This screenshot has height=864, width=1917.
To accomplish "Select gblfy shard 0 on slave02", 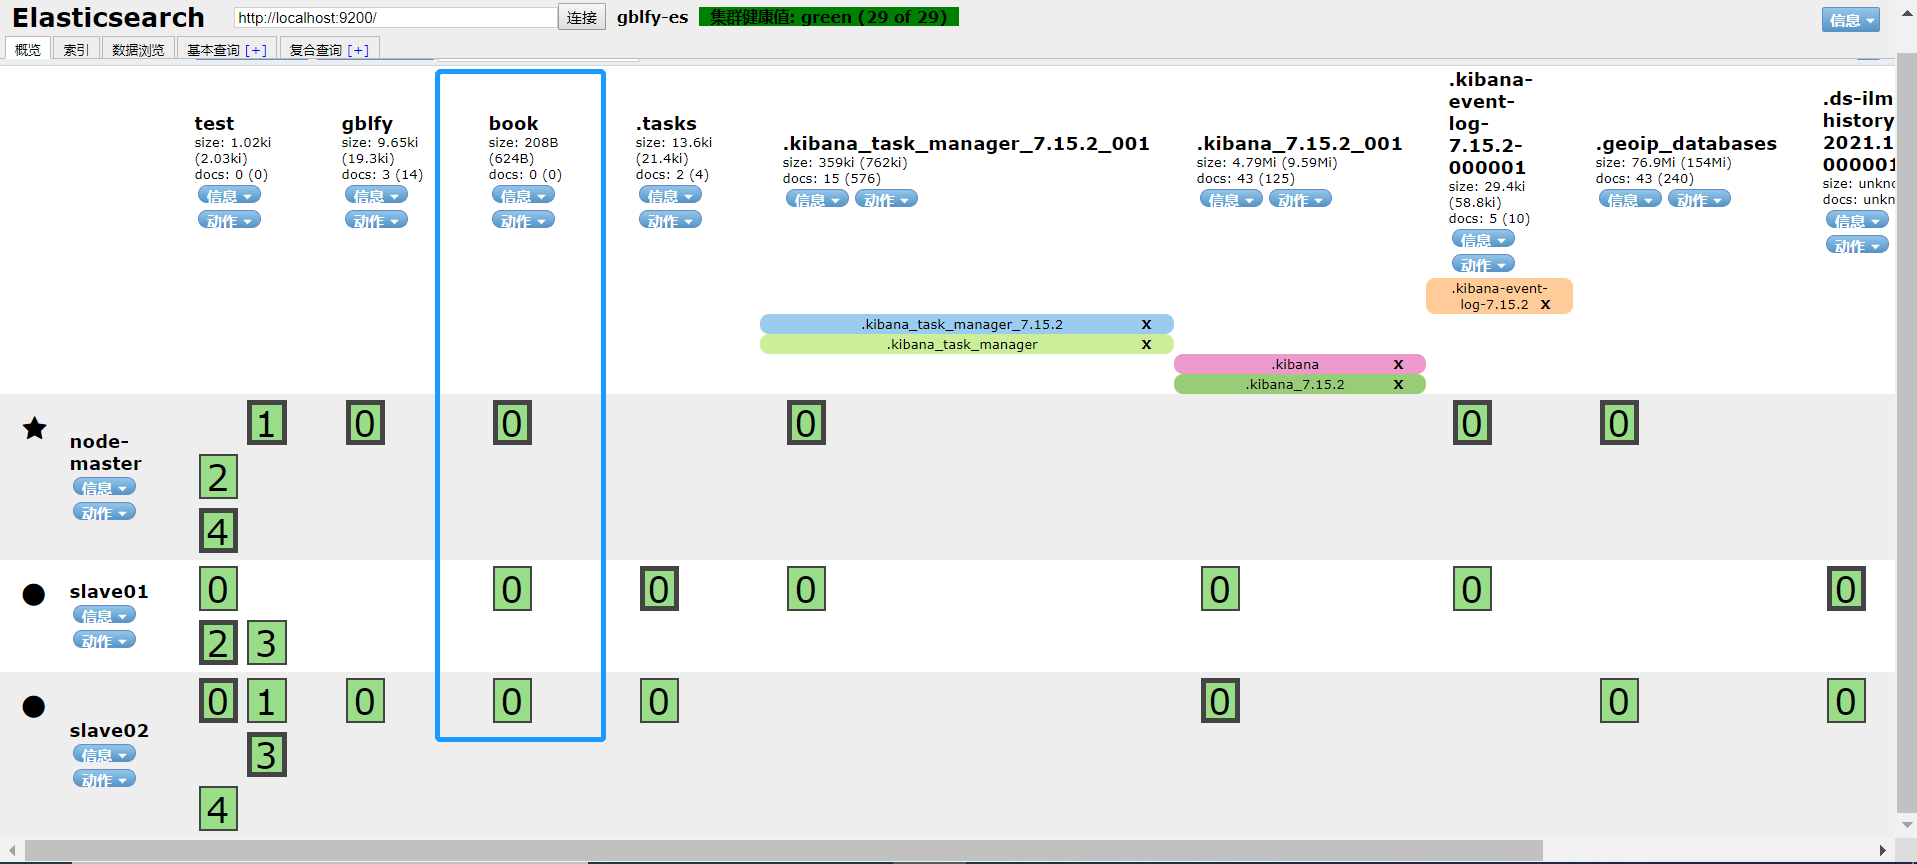I will pyautogui.click(x=365, y=701).
